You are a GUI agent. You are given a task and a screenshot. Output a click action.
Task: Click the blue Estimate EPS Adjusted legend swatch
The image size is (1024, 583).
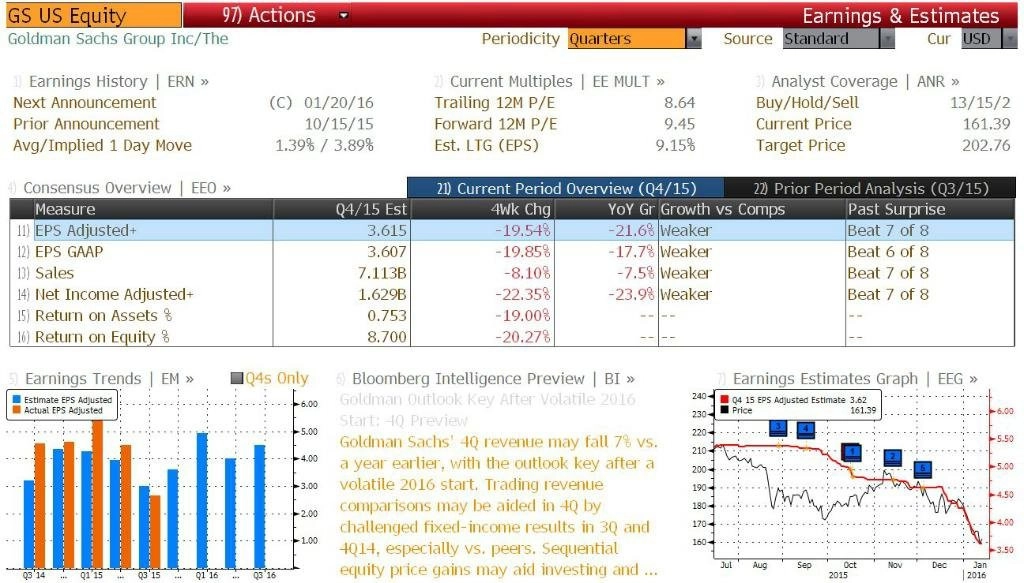coord(16,400)
